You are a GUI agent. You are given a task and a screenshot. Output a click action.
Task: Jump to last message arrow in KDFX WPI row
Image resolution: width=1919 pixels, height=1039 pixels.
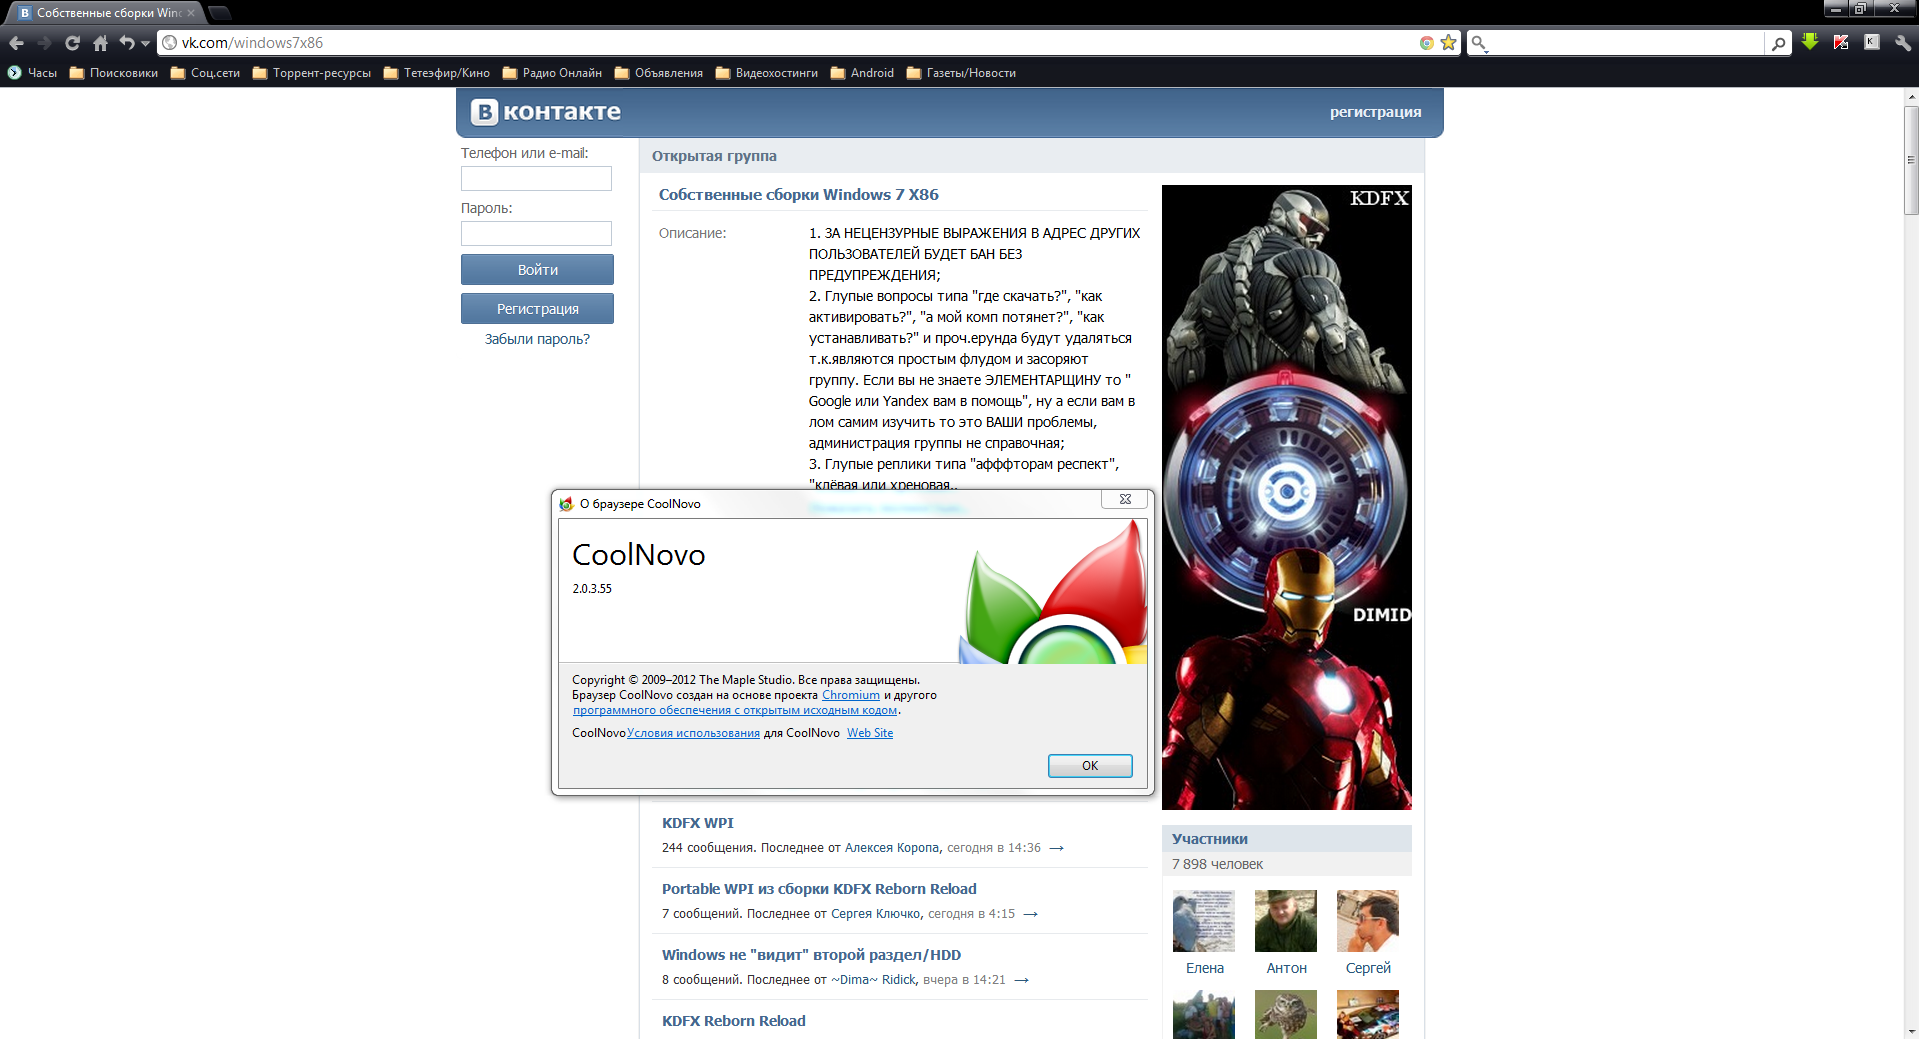(1056, 848)
